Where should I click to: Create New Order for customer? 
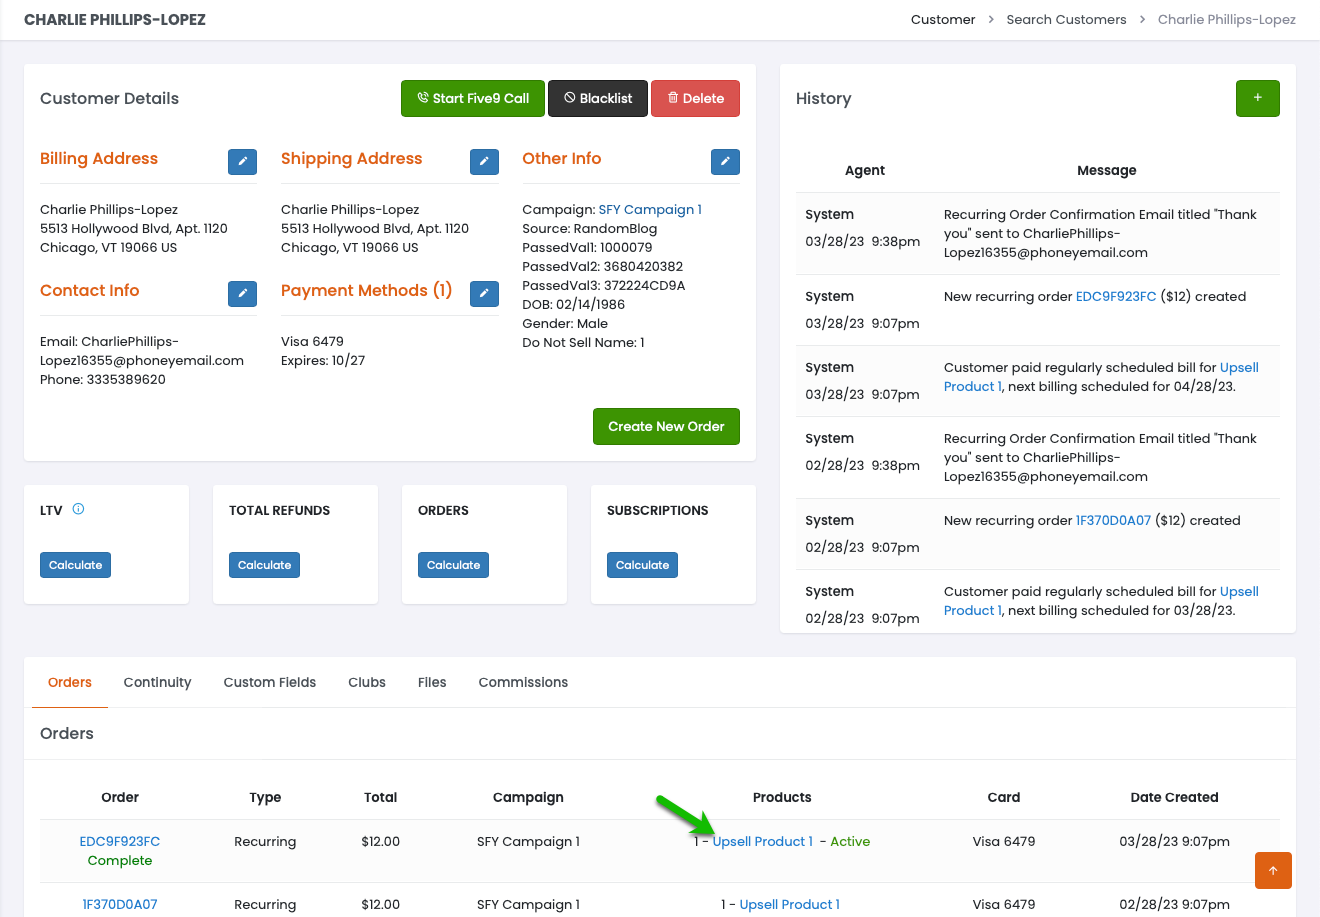[x=666, y=426]
